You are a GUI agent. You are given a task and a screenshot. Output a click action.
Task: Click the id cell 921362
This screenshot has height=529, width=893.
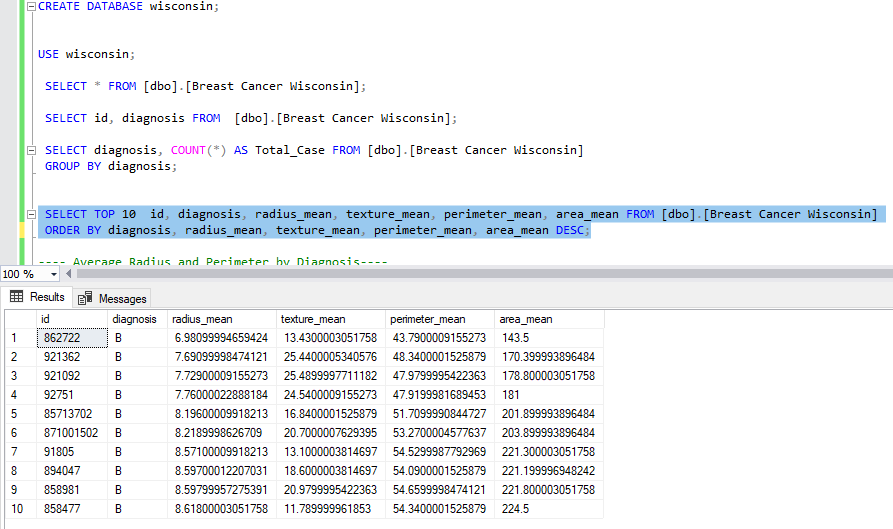pos(72,357)
